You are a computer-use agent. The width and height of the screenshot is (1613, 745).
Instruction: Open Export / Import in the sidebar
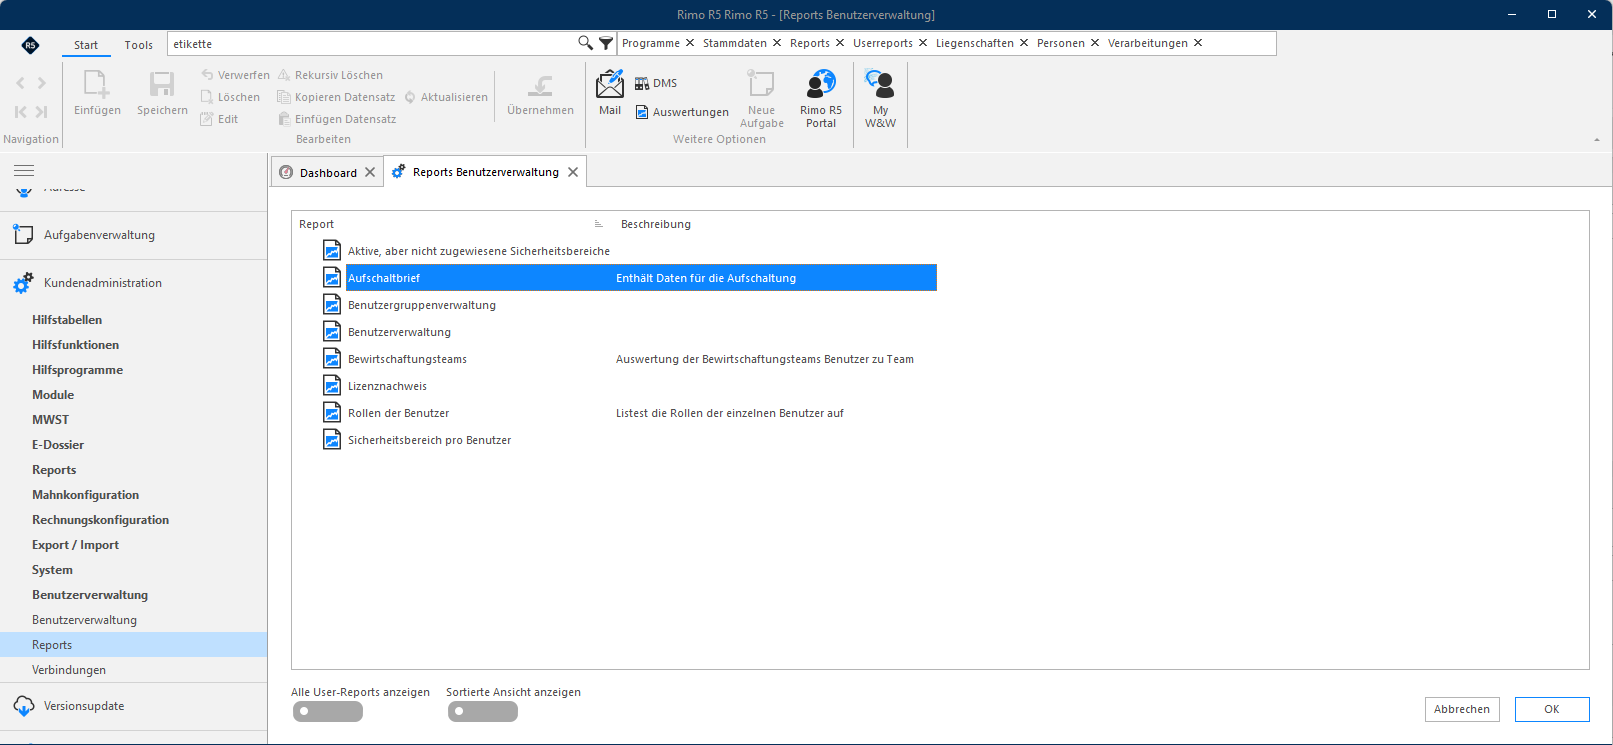134,545
